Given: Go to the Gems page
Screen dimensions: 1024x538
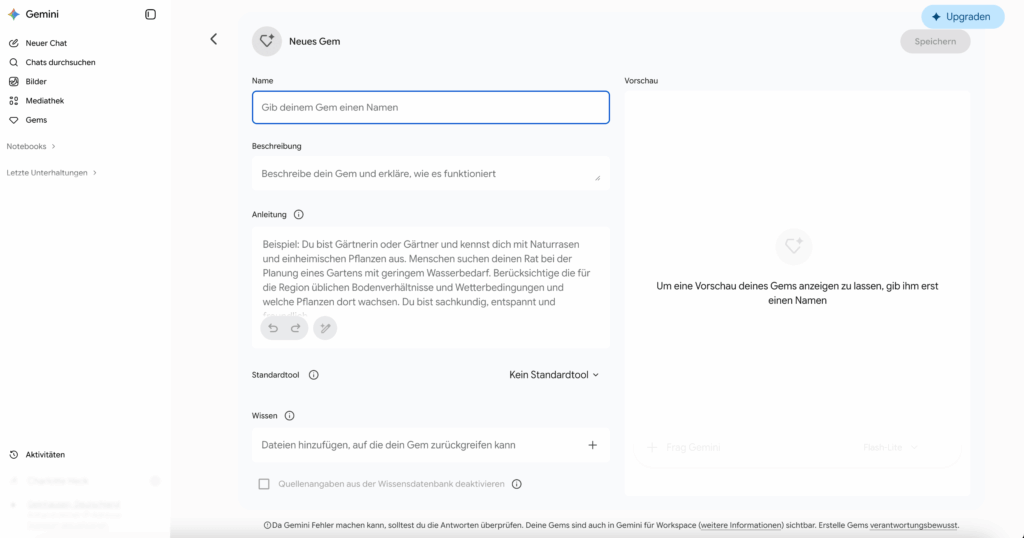Looking at the screenshot, I should [36, 120].
